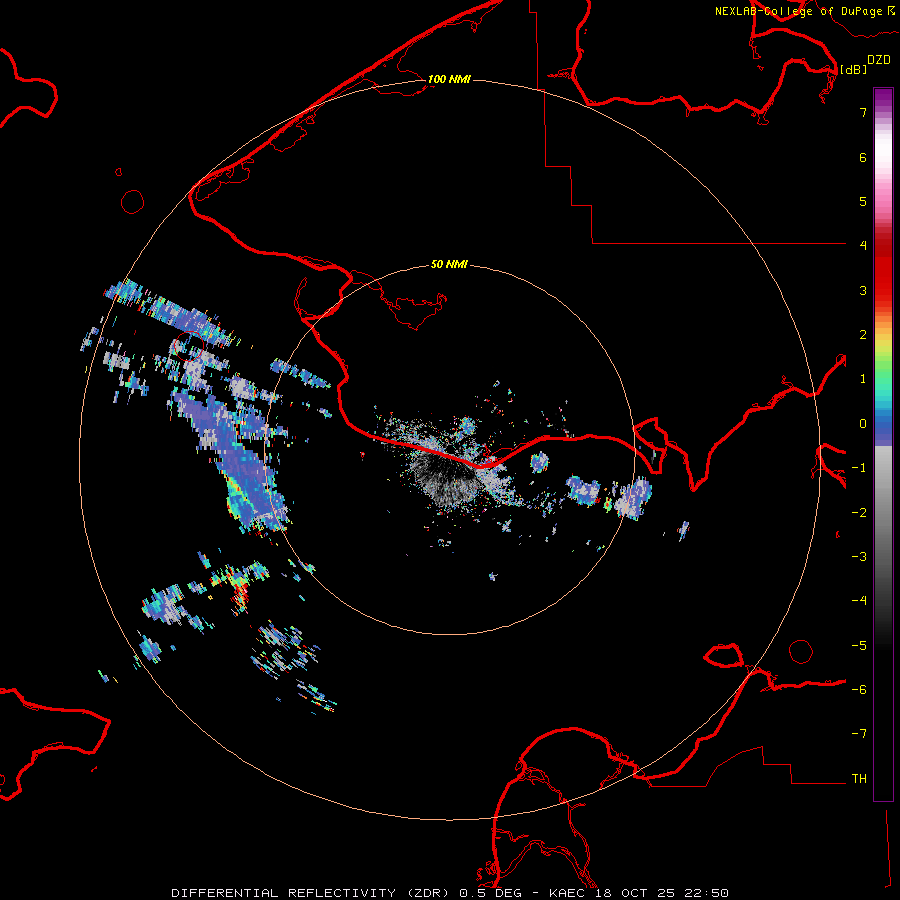Click the KAEC 18 OCT 25 22:50 timestamp
The width and height of the screenshot is (900, 900).
coord(639,893)
